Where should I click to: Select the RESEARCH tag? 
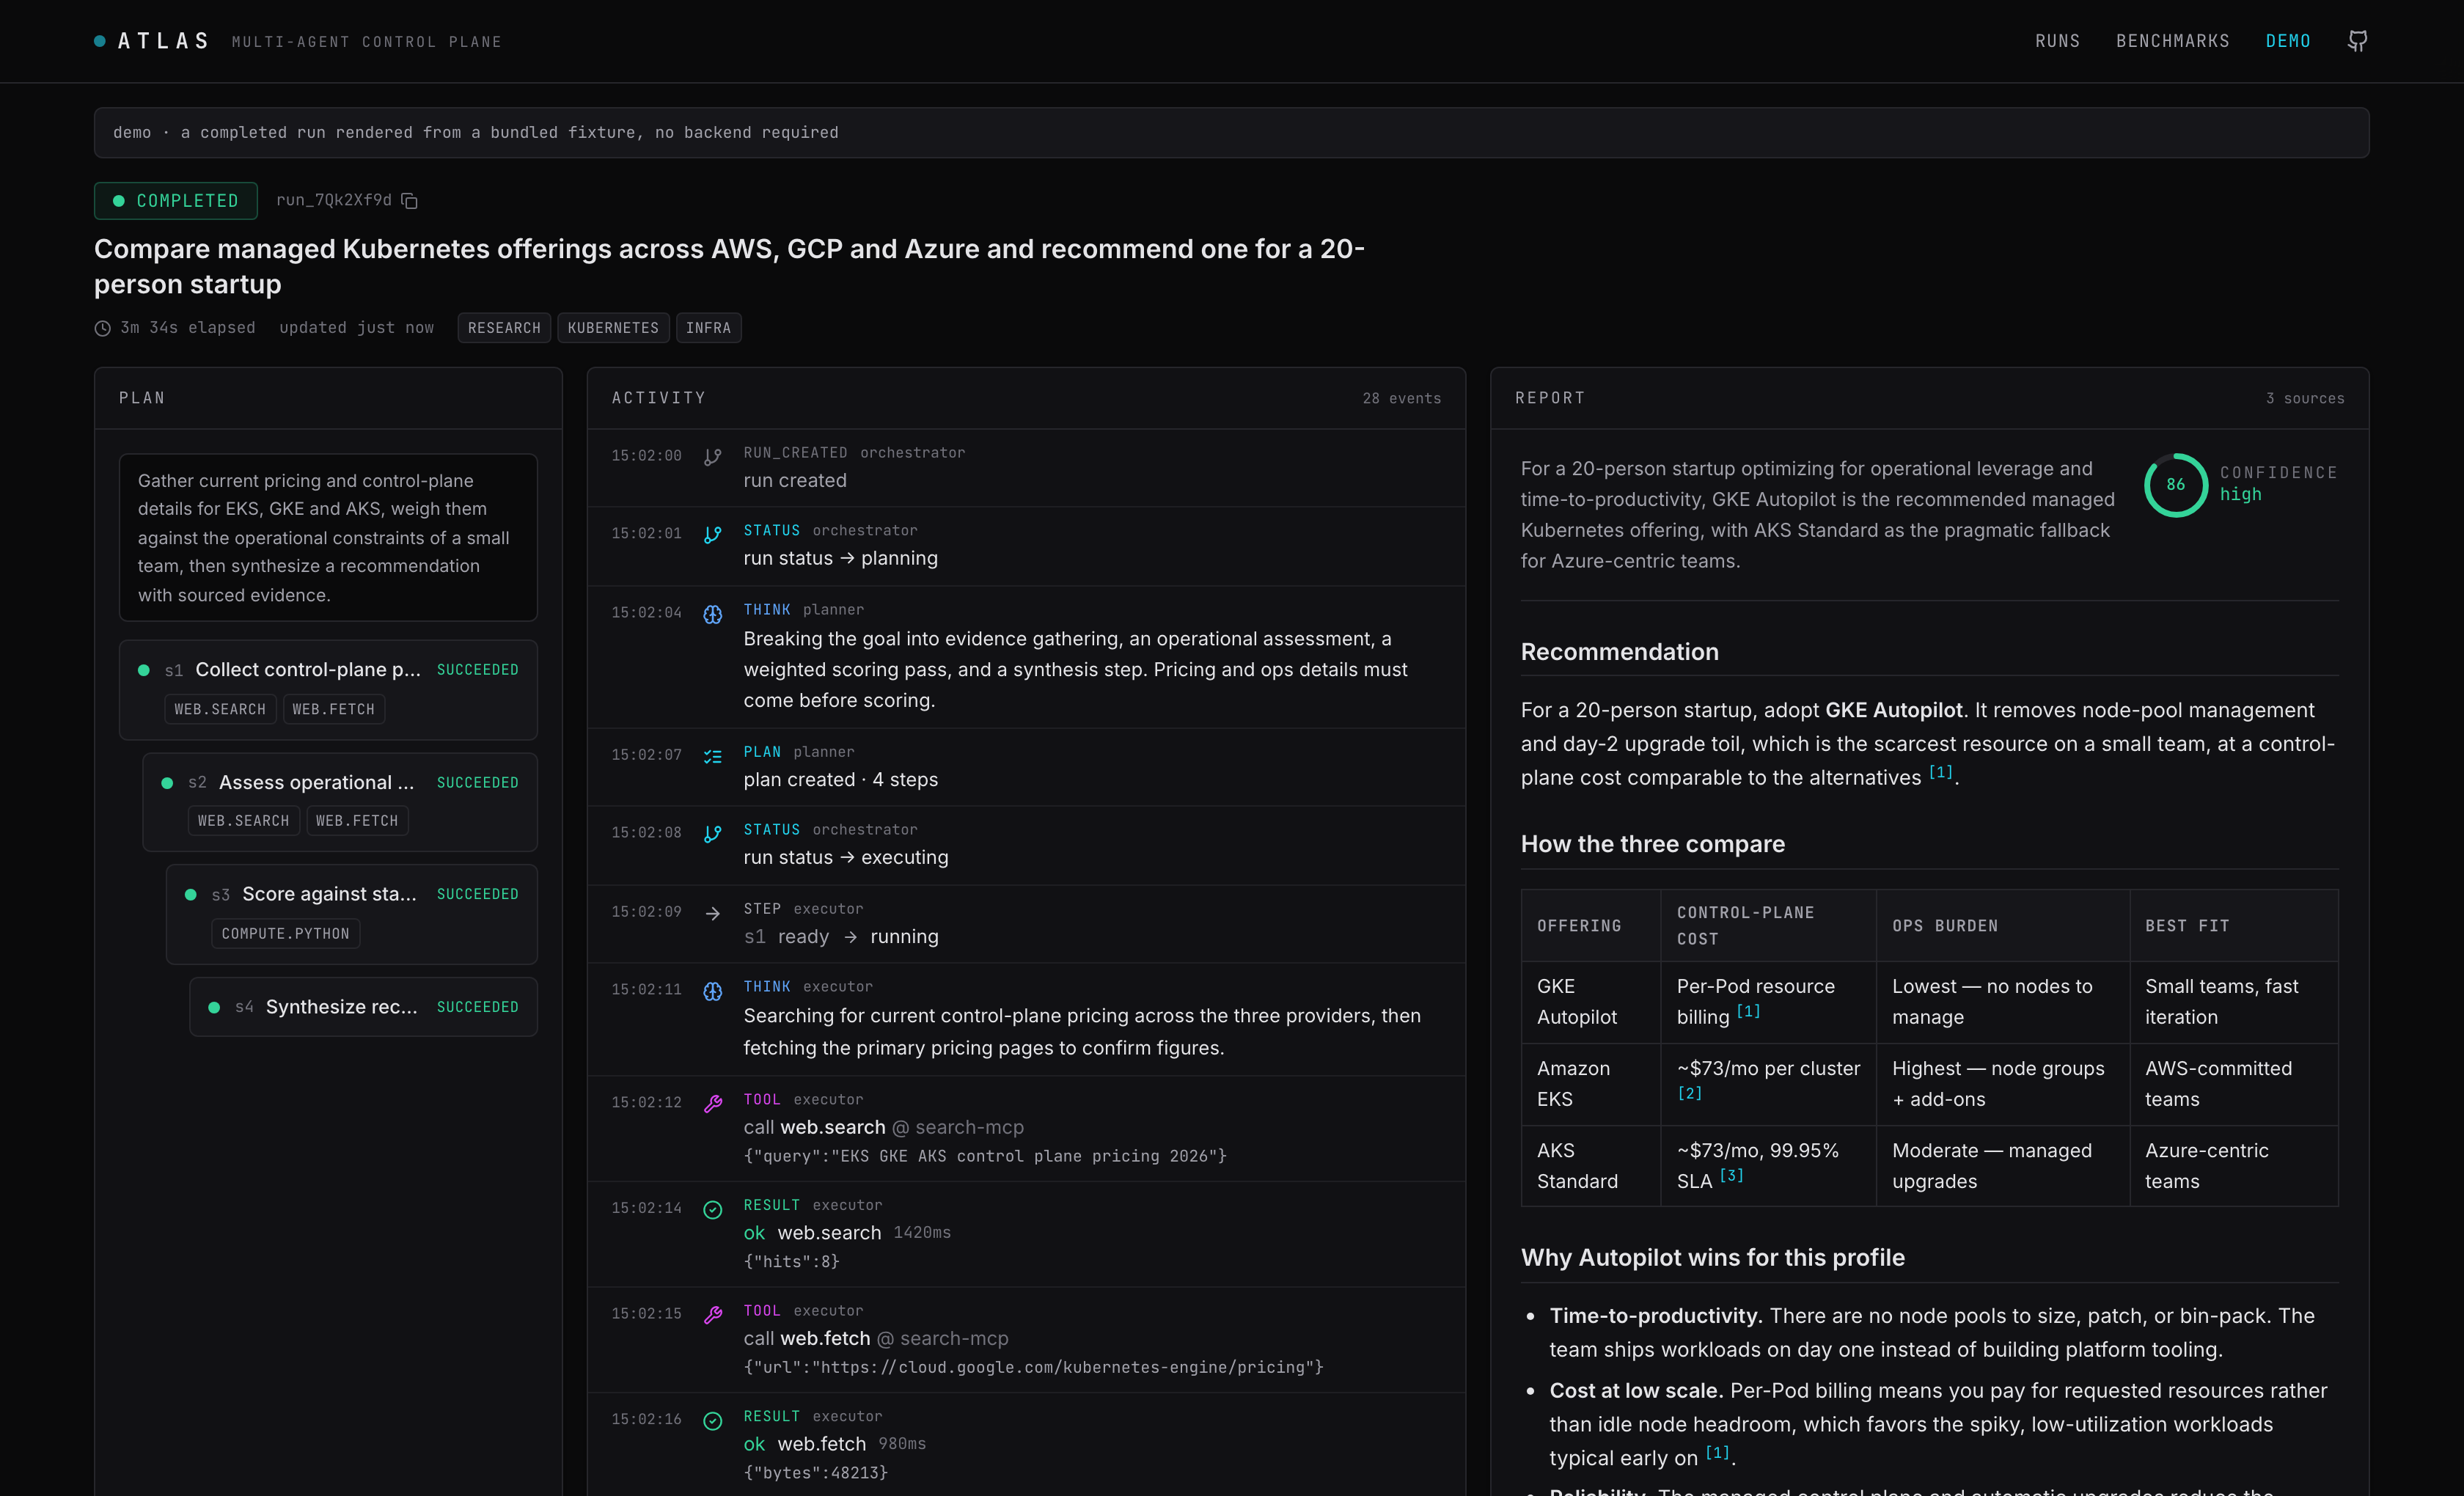(x=504, y=328)
